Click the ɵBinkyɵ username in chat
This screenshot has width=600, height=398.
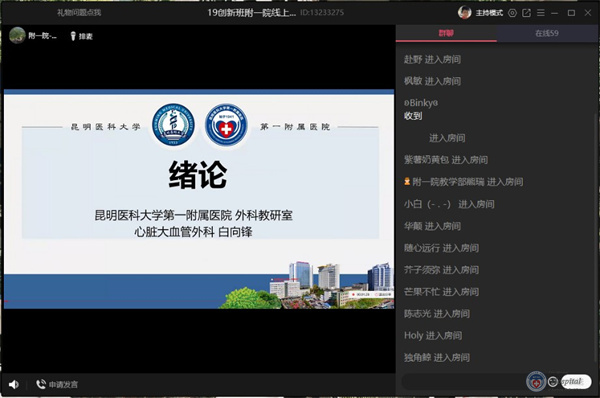(x=421, y=103)
